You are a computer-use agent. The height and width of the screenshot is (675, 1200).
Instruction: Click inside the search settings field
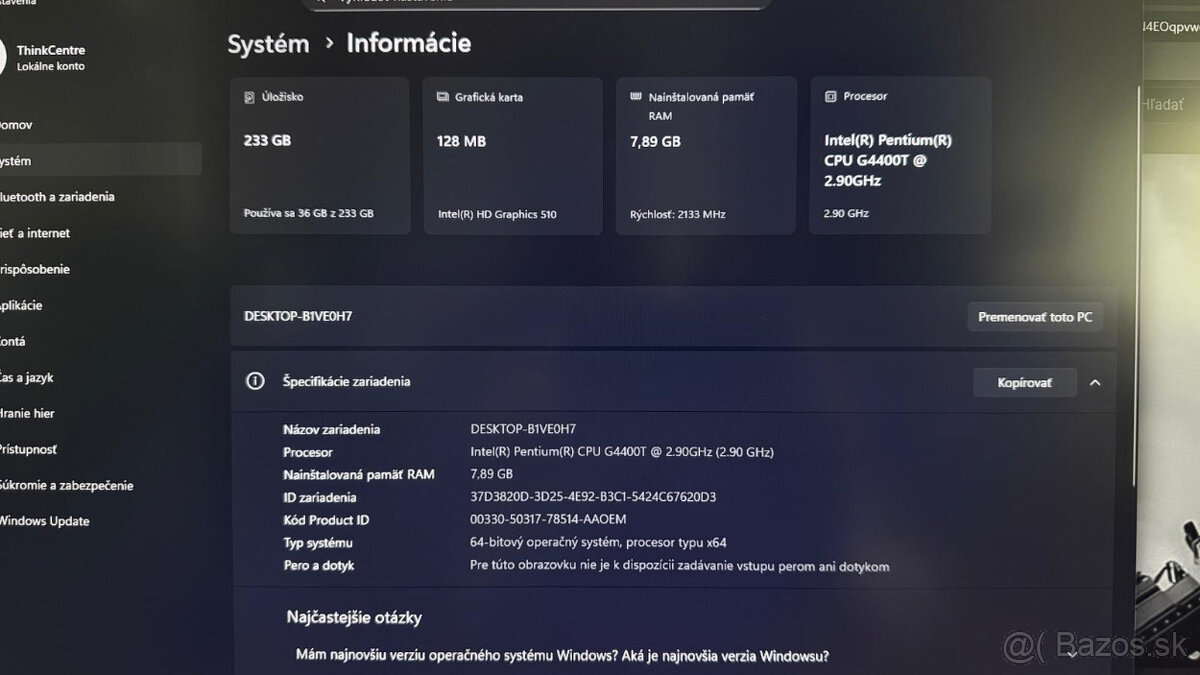540,3
